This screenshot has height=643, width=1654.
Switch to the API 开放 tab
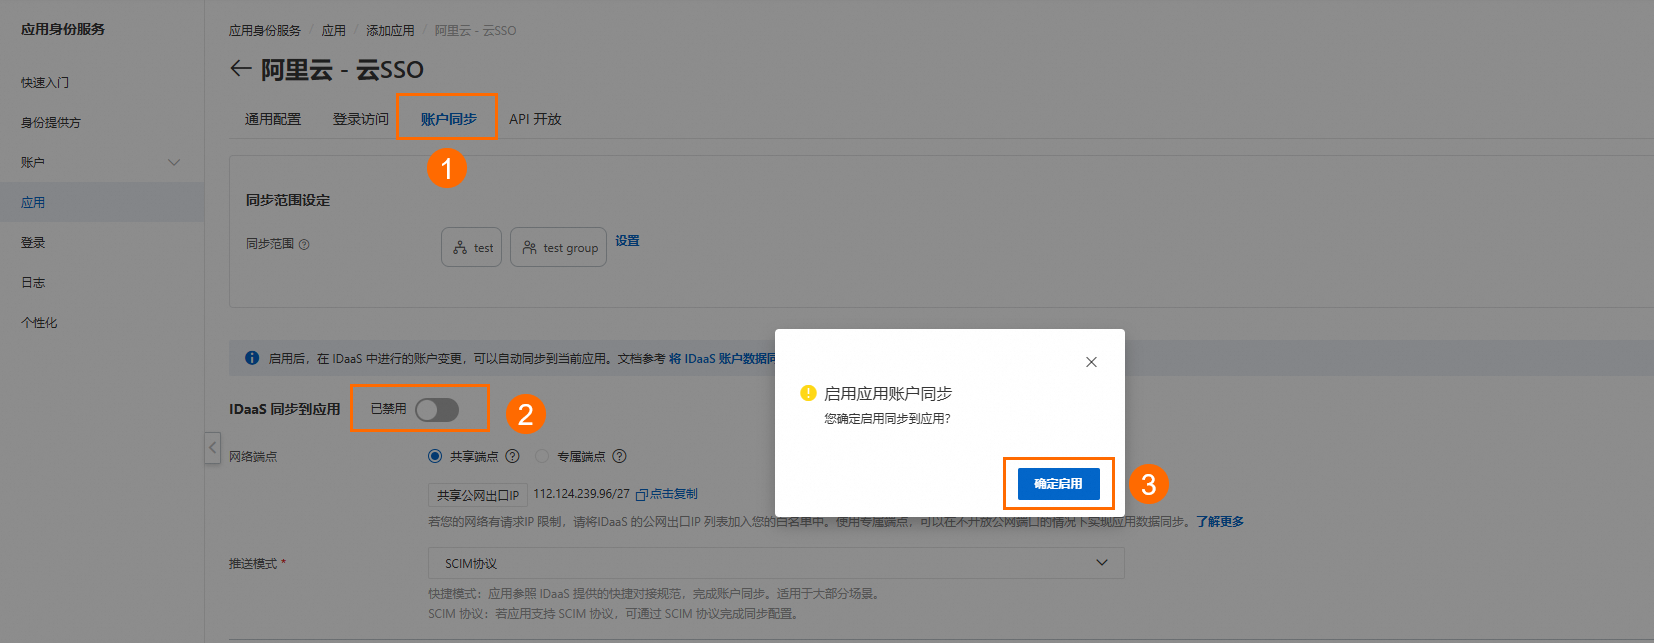(x=535, y=119)
